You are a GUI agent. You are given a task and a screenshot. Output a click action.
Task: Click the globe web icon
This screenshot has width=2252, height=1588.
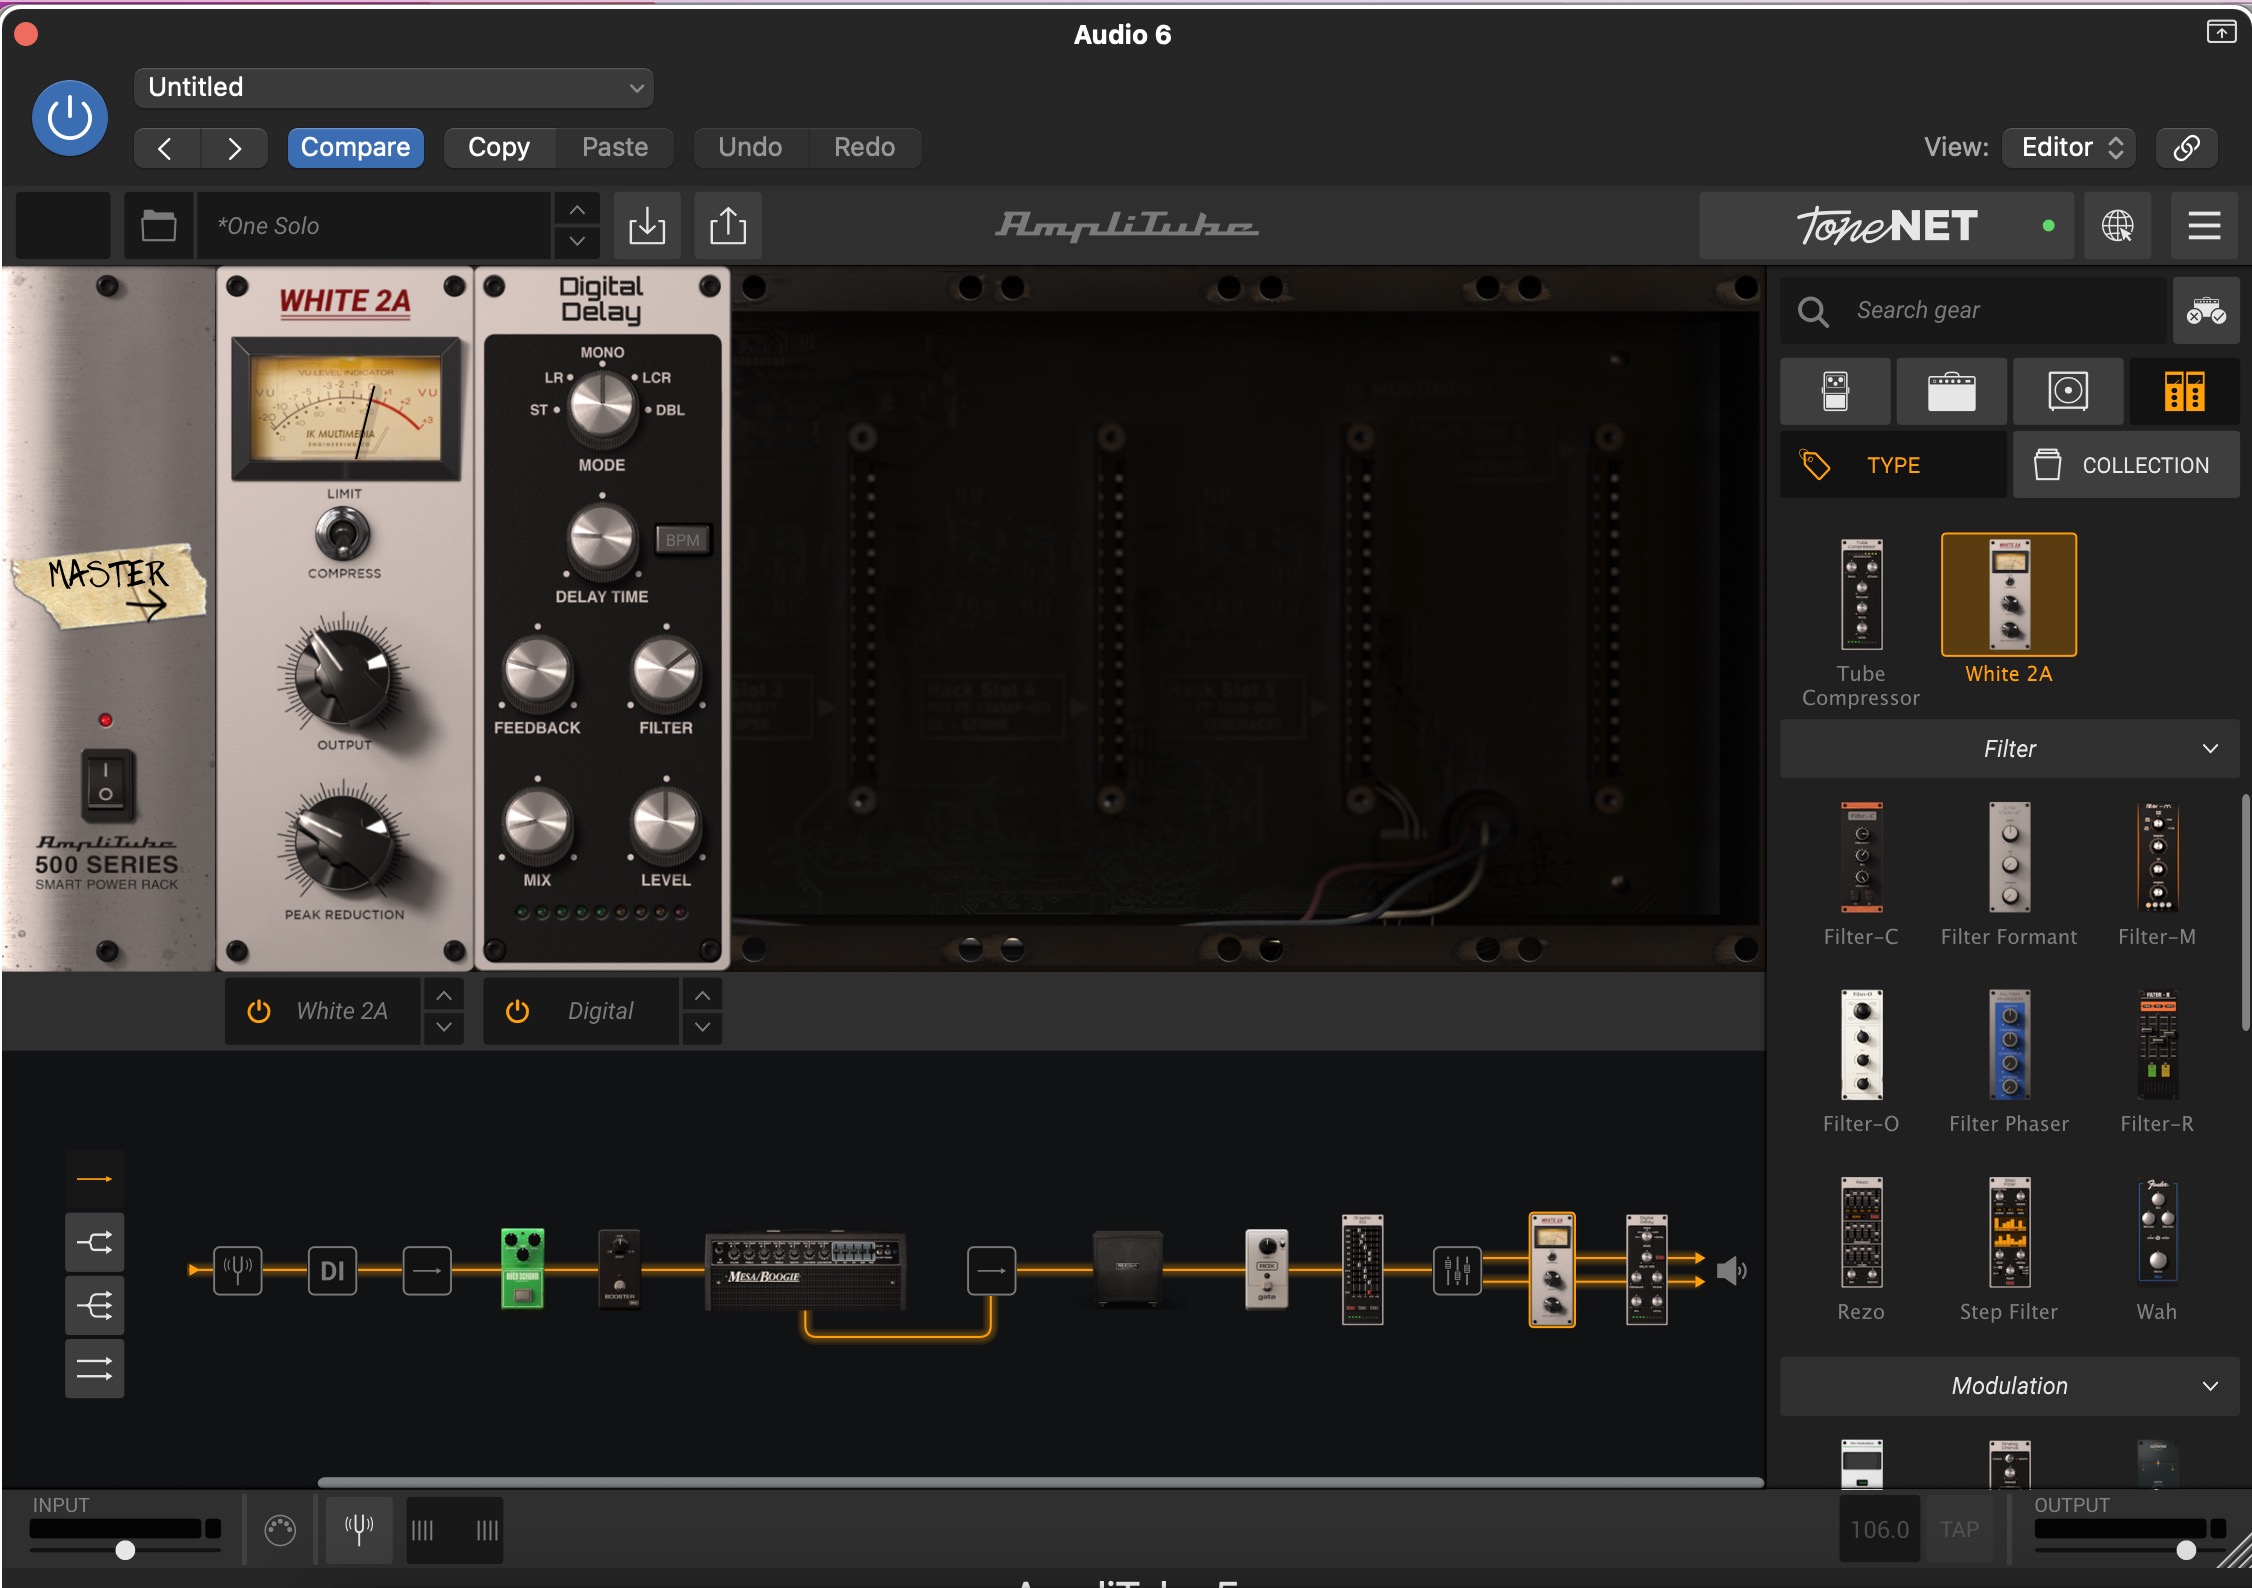(x=2117, y=226)
